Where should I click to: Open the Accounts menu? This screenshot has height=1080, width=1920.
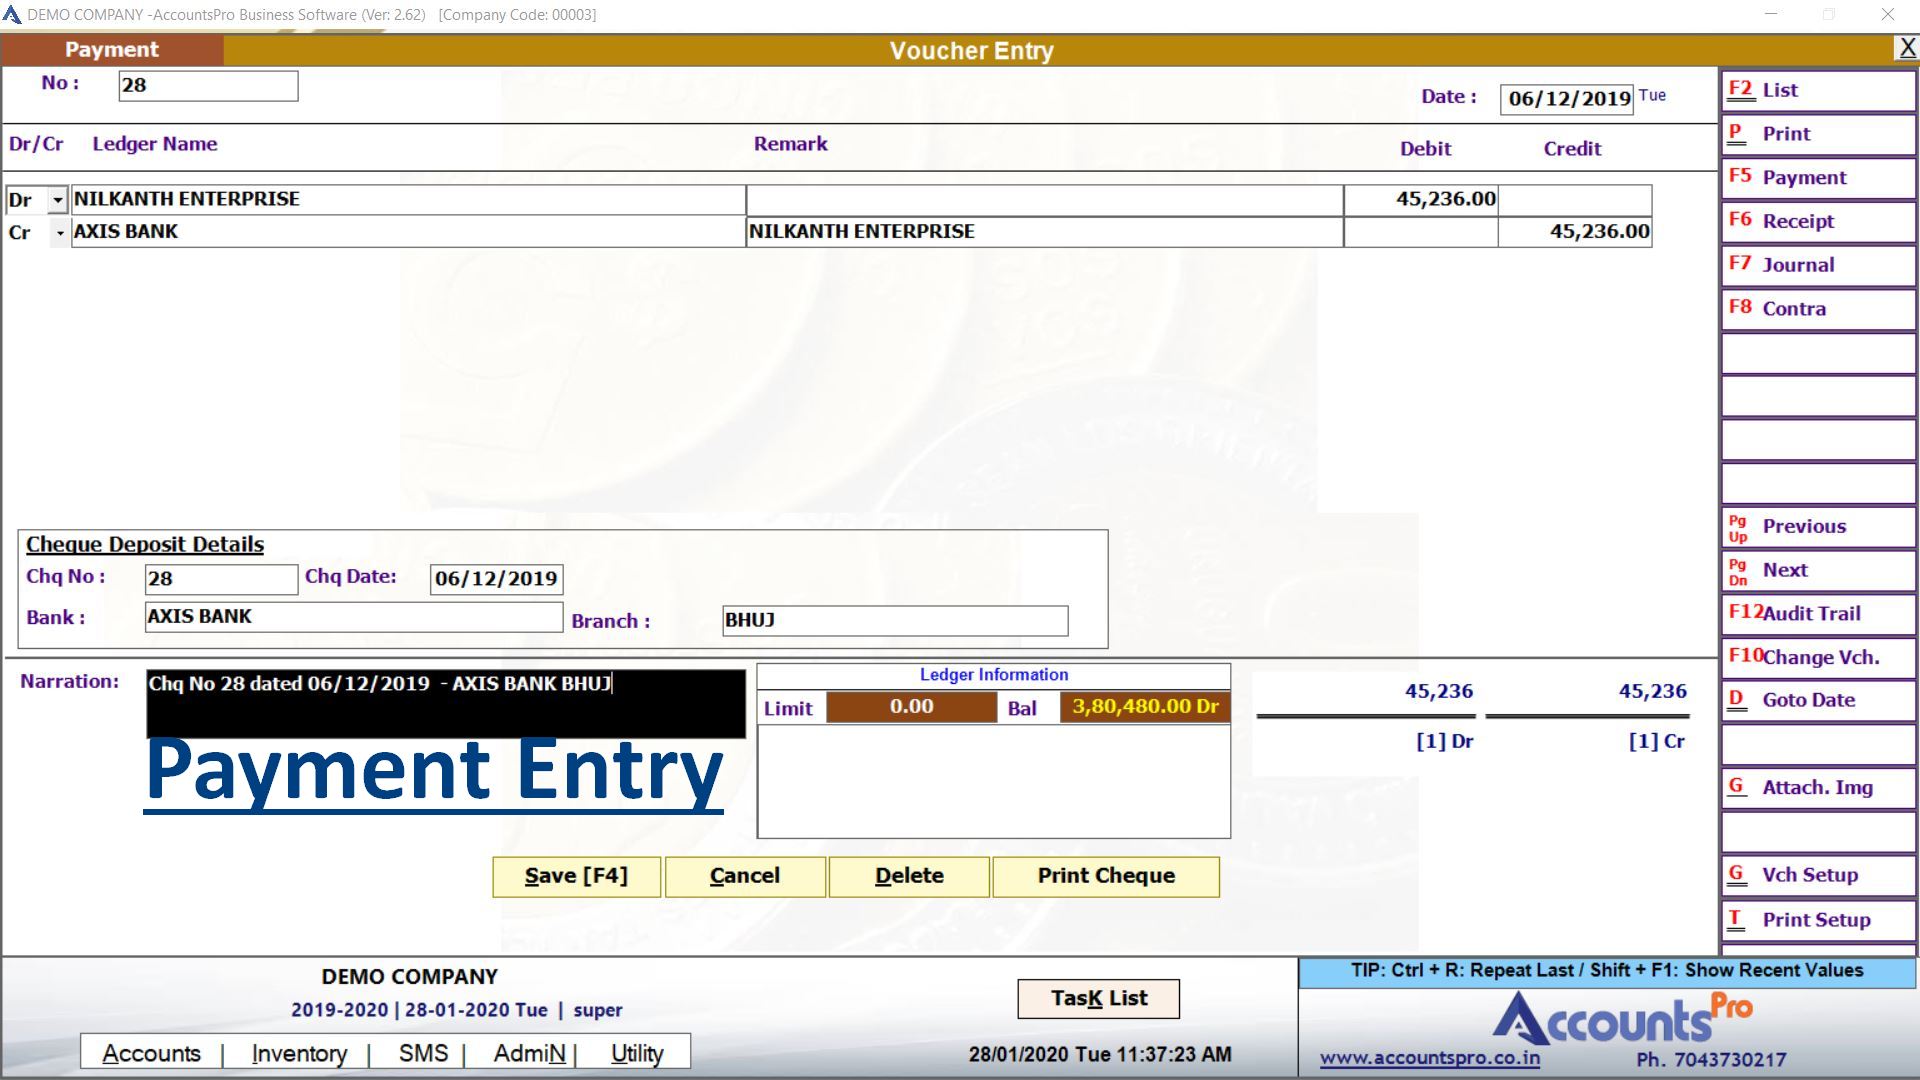pyautogui.click(x=151, y=1053)
